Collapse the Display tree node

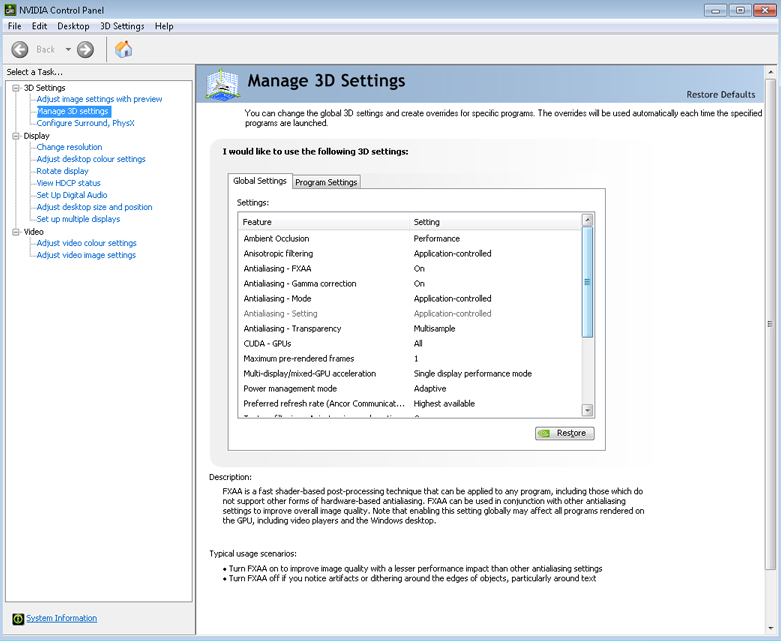[x=16, y=136]
